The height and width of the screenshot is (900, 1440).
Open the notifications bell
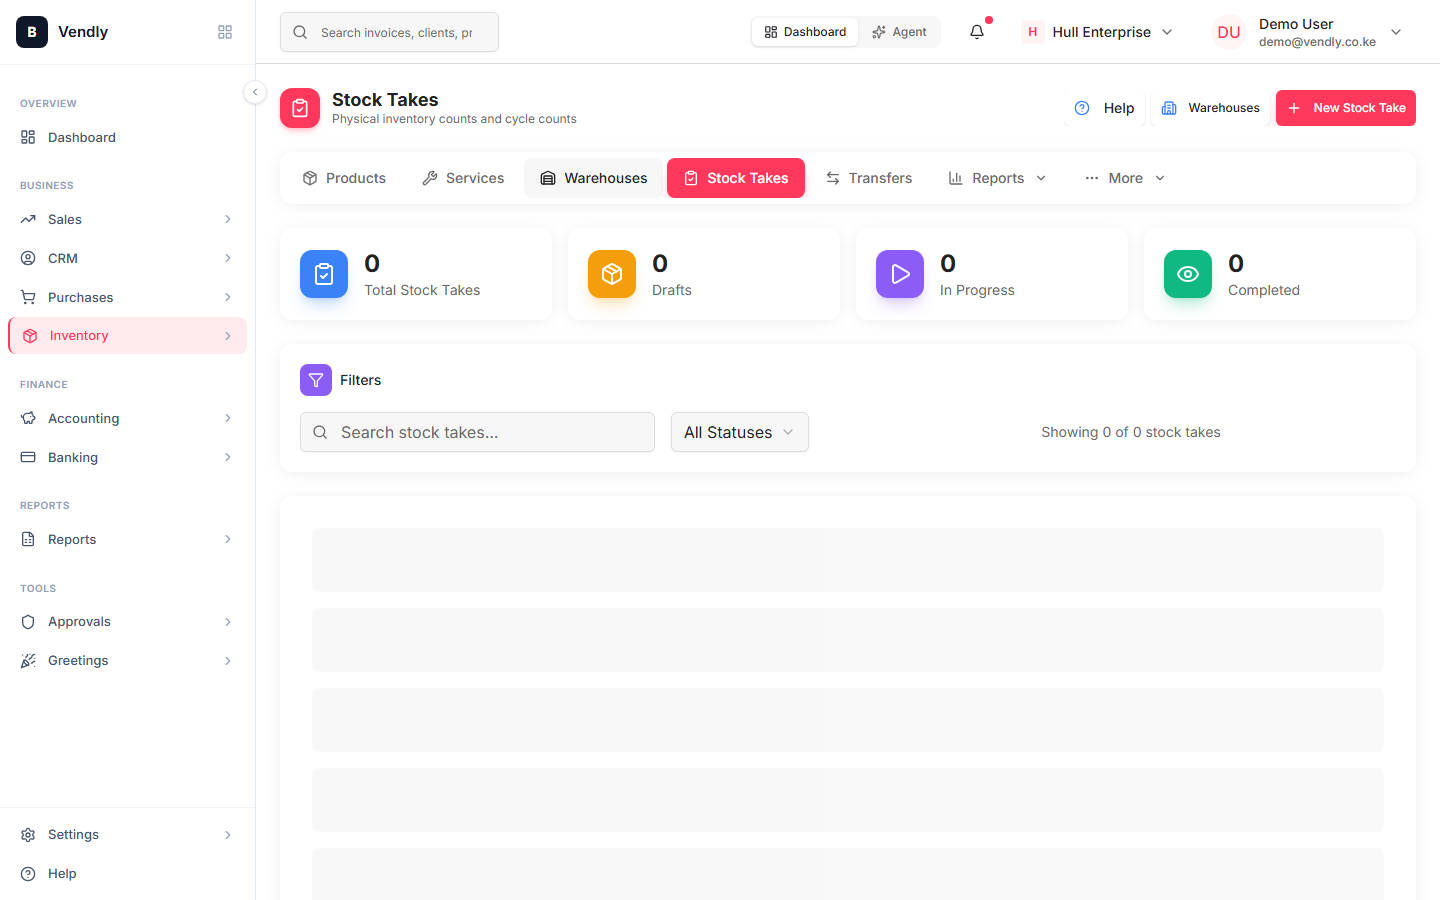(x=977, y=32)
